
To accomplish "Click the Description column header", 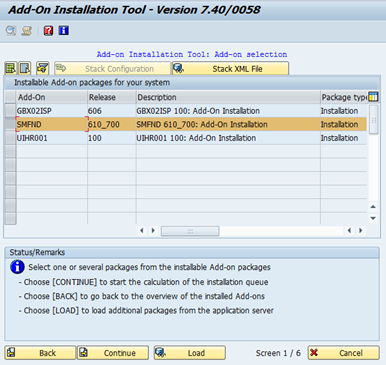I will click(x=228, y=97).
